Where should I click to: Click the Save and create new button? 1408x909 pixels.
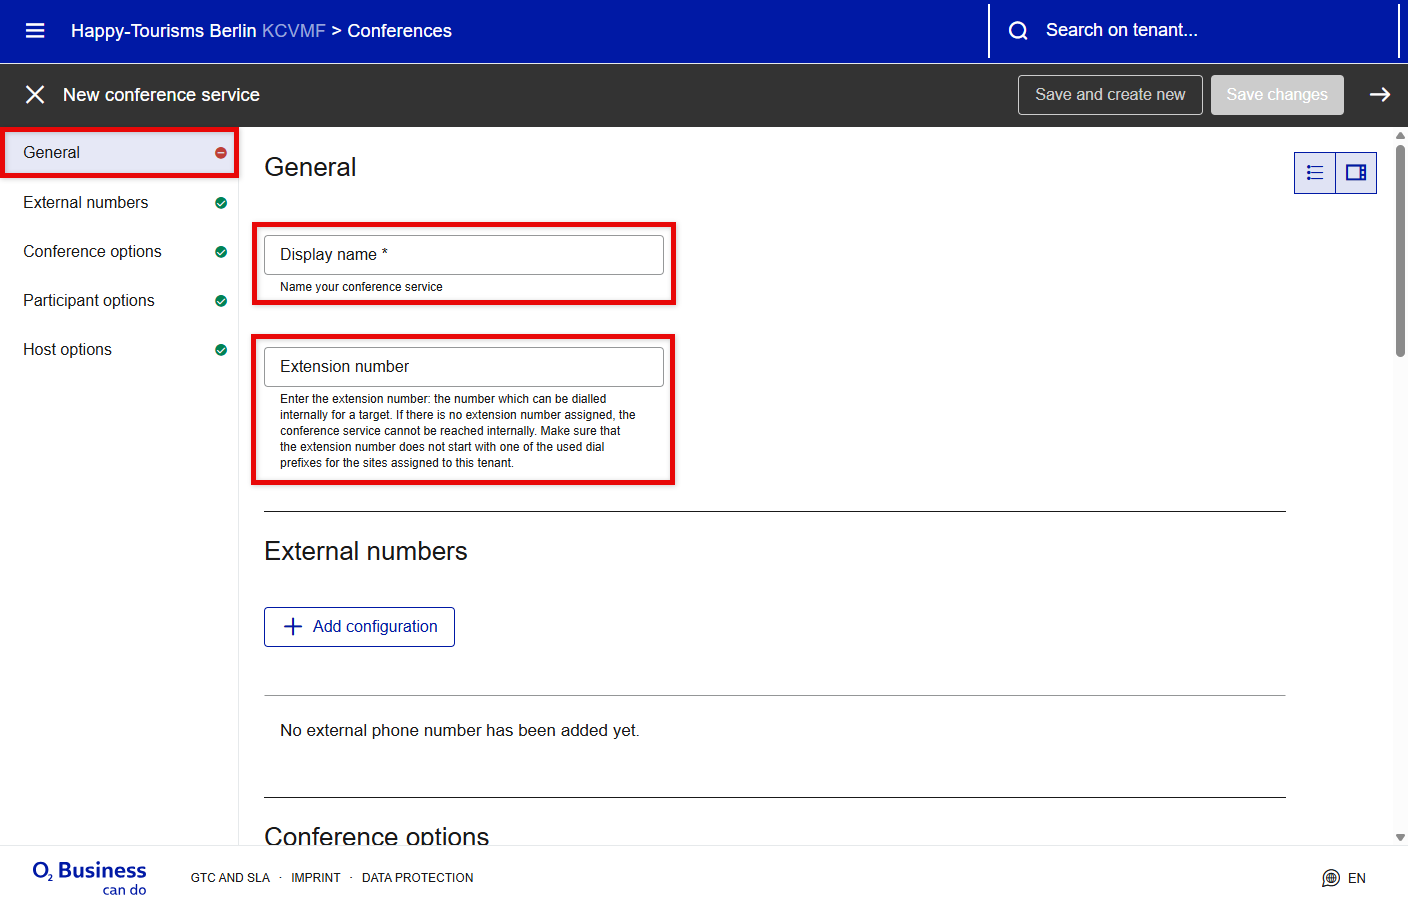pyautogui.click(x=1110, y=95)
